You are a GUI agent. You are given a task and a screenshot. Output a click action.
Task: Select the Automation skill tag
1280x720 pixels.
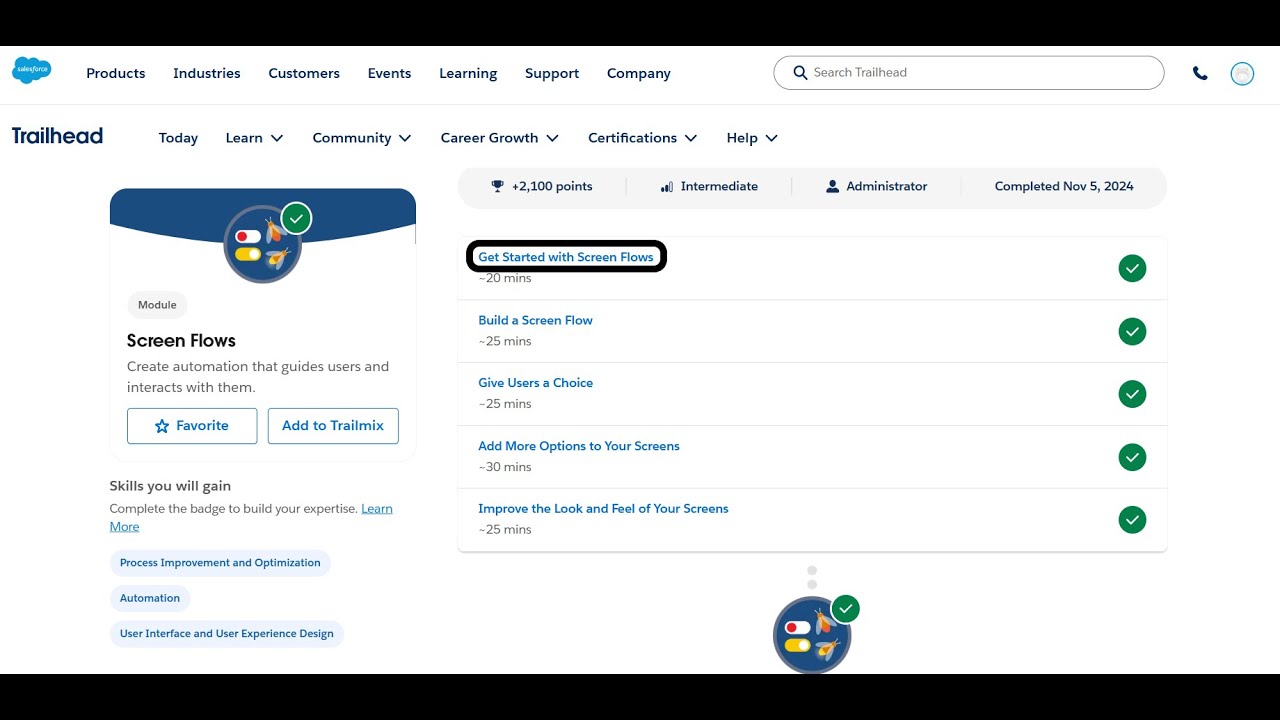click(x=150, y=598)
